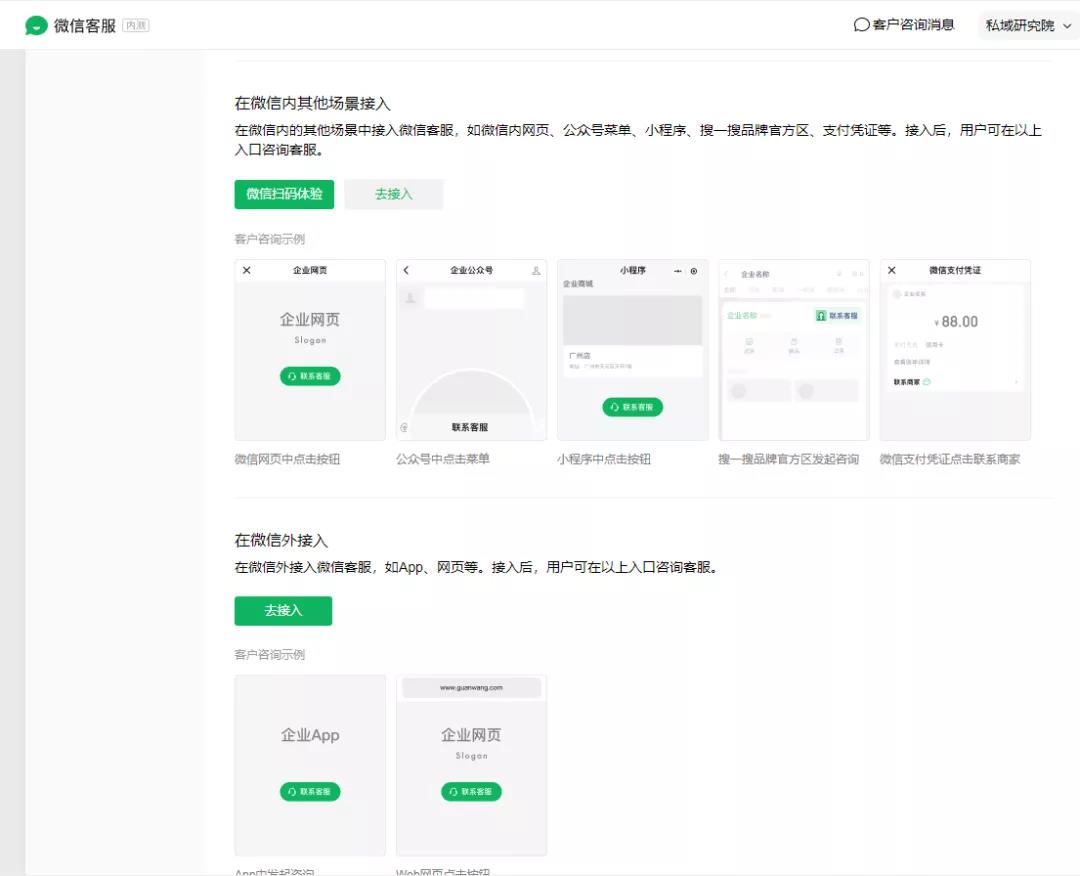
Task: Click the target icon in 小程序 preview header
Action: pos(694,271)
